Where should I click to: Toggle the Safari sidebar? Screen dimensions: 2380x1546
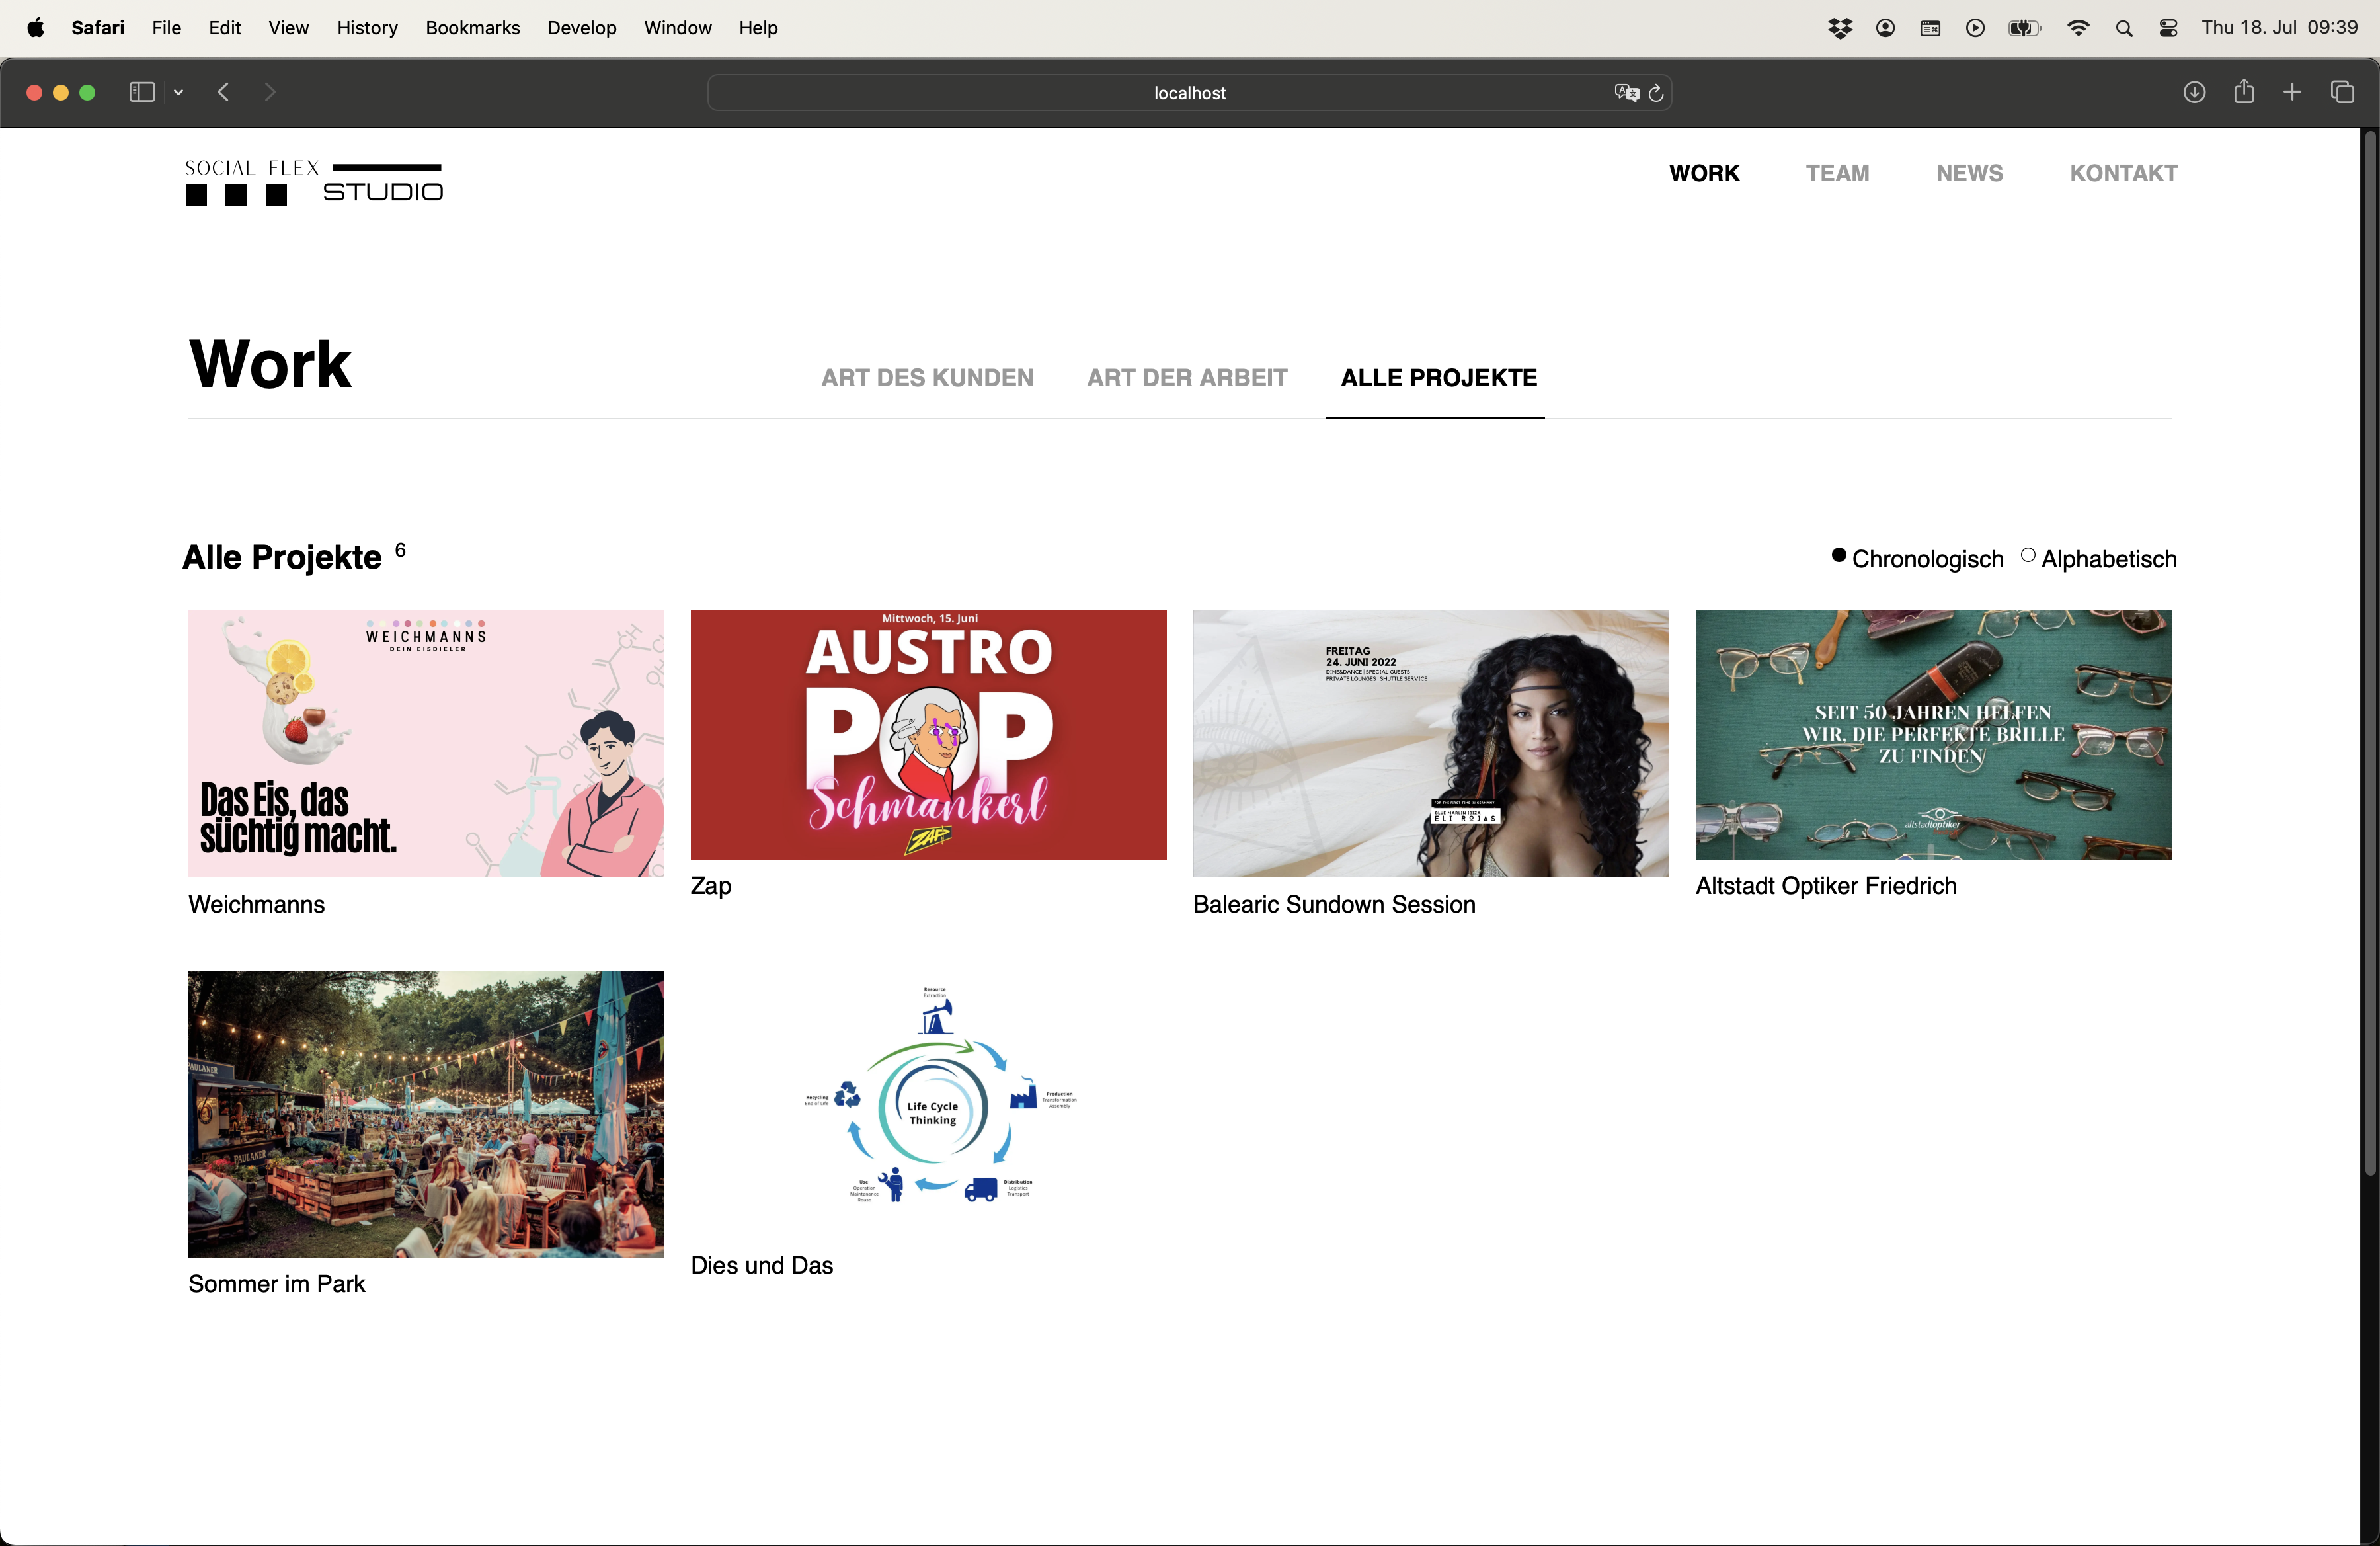(x=142, y=92)
